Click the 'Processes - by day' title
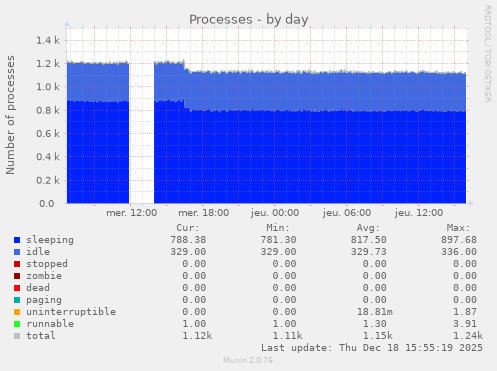Viewport: 497px width, 371px height. [x=249, y=20]
